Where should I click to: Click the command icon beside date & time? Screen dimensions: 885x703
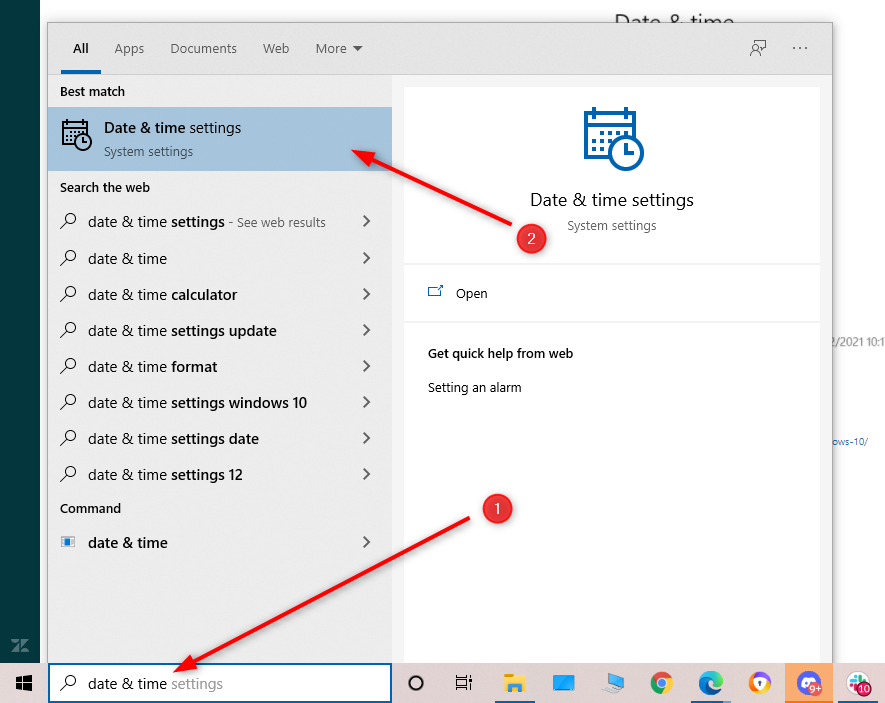68,542
